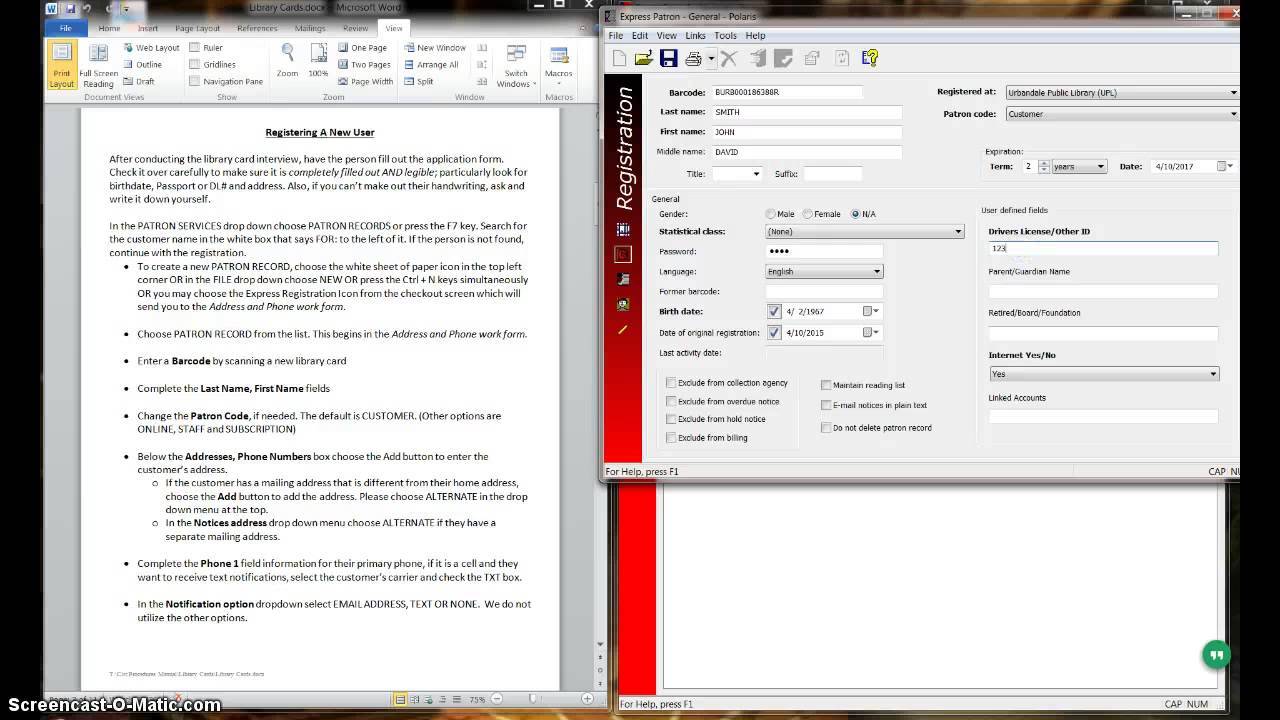1280x720 pixels.
Task: Click the Print icon in Polaris toolbar
Action: (x=693, y=59)
